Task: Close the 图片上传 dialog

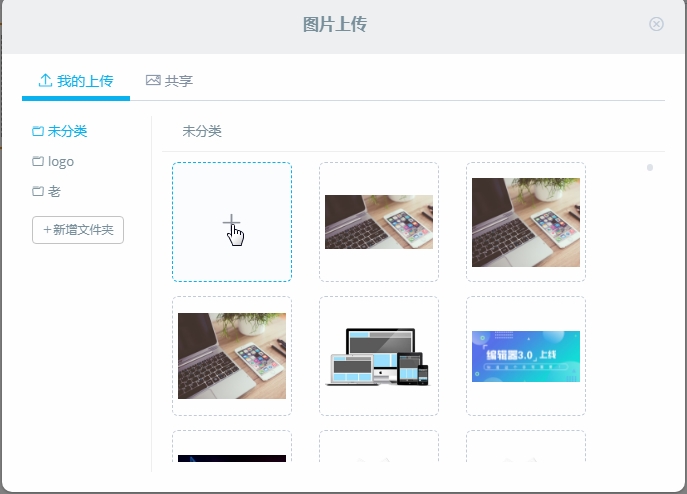Action: pyautogui.click(x=656, y=24)
